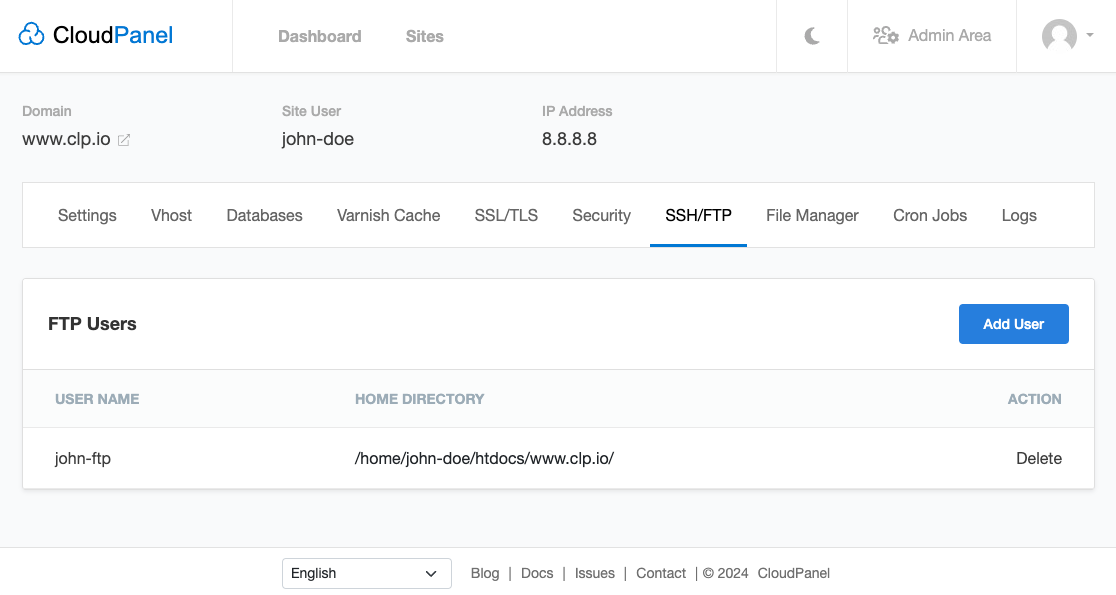Switch to the Vhost tab
1116x595 pixels.
[171, 215]
